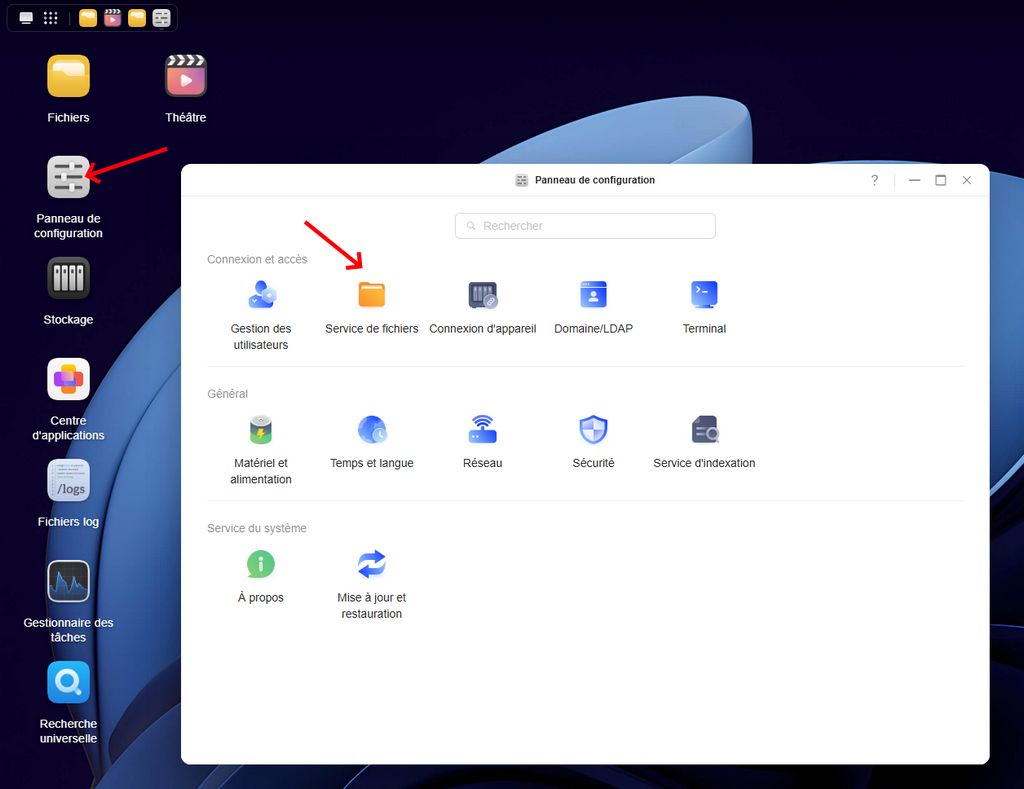Open Connexion d'appareil settings
Viewport: 1024px width, 789px height.
click(482, 295)
